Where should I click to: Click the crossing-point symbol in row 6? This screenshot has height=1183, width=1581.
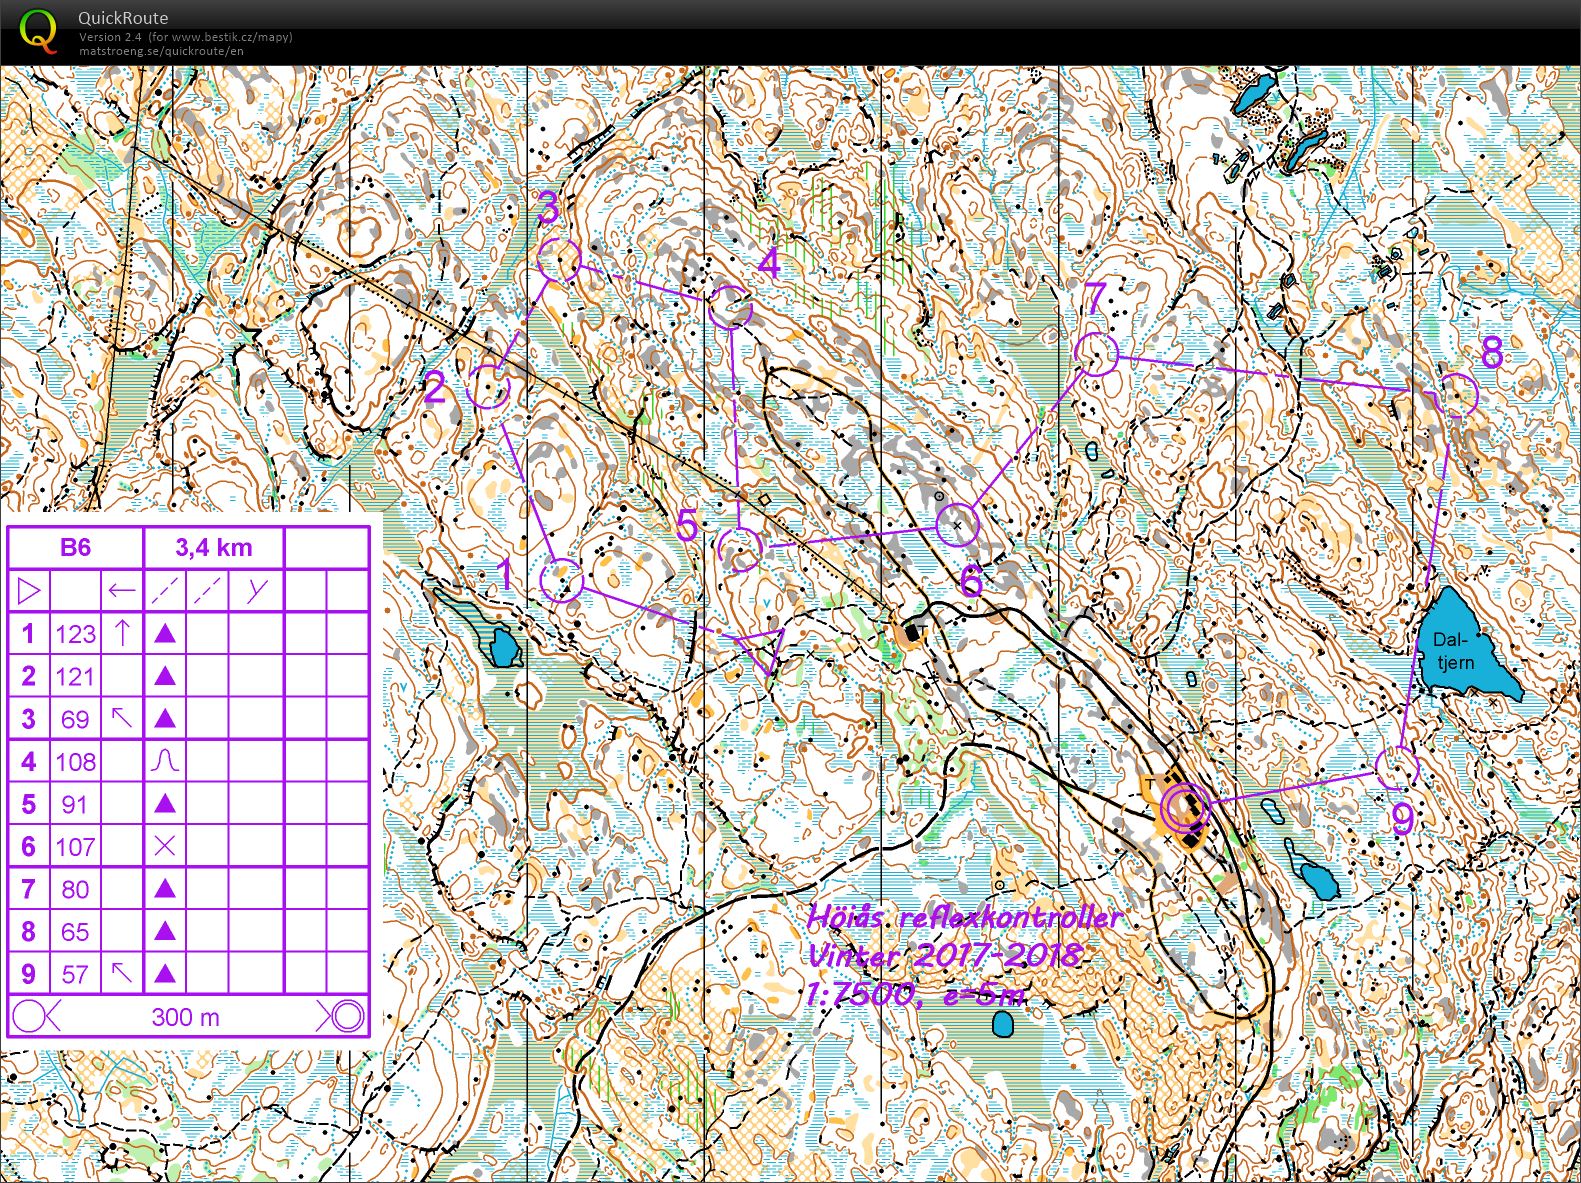click(165, 846)
